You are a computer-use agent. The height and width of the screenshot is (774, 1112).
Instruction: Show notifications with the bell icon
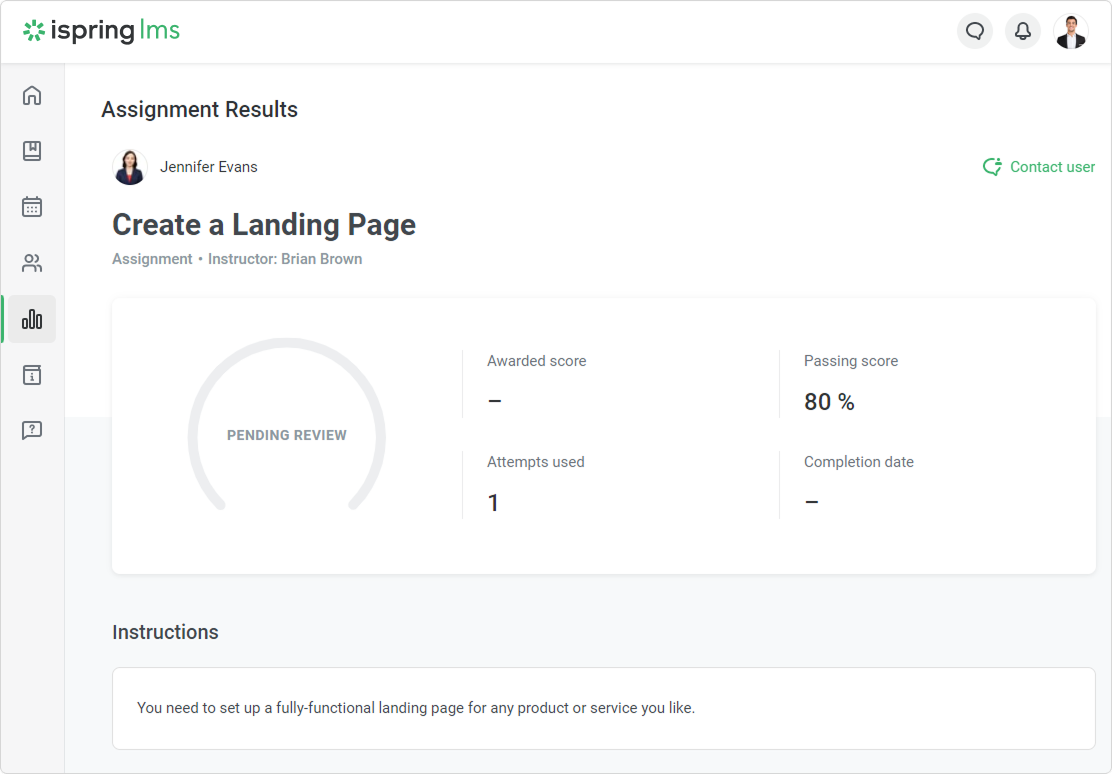[1023, 31]
